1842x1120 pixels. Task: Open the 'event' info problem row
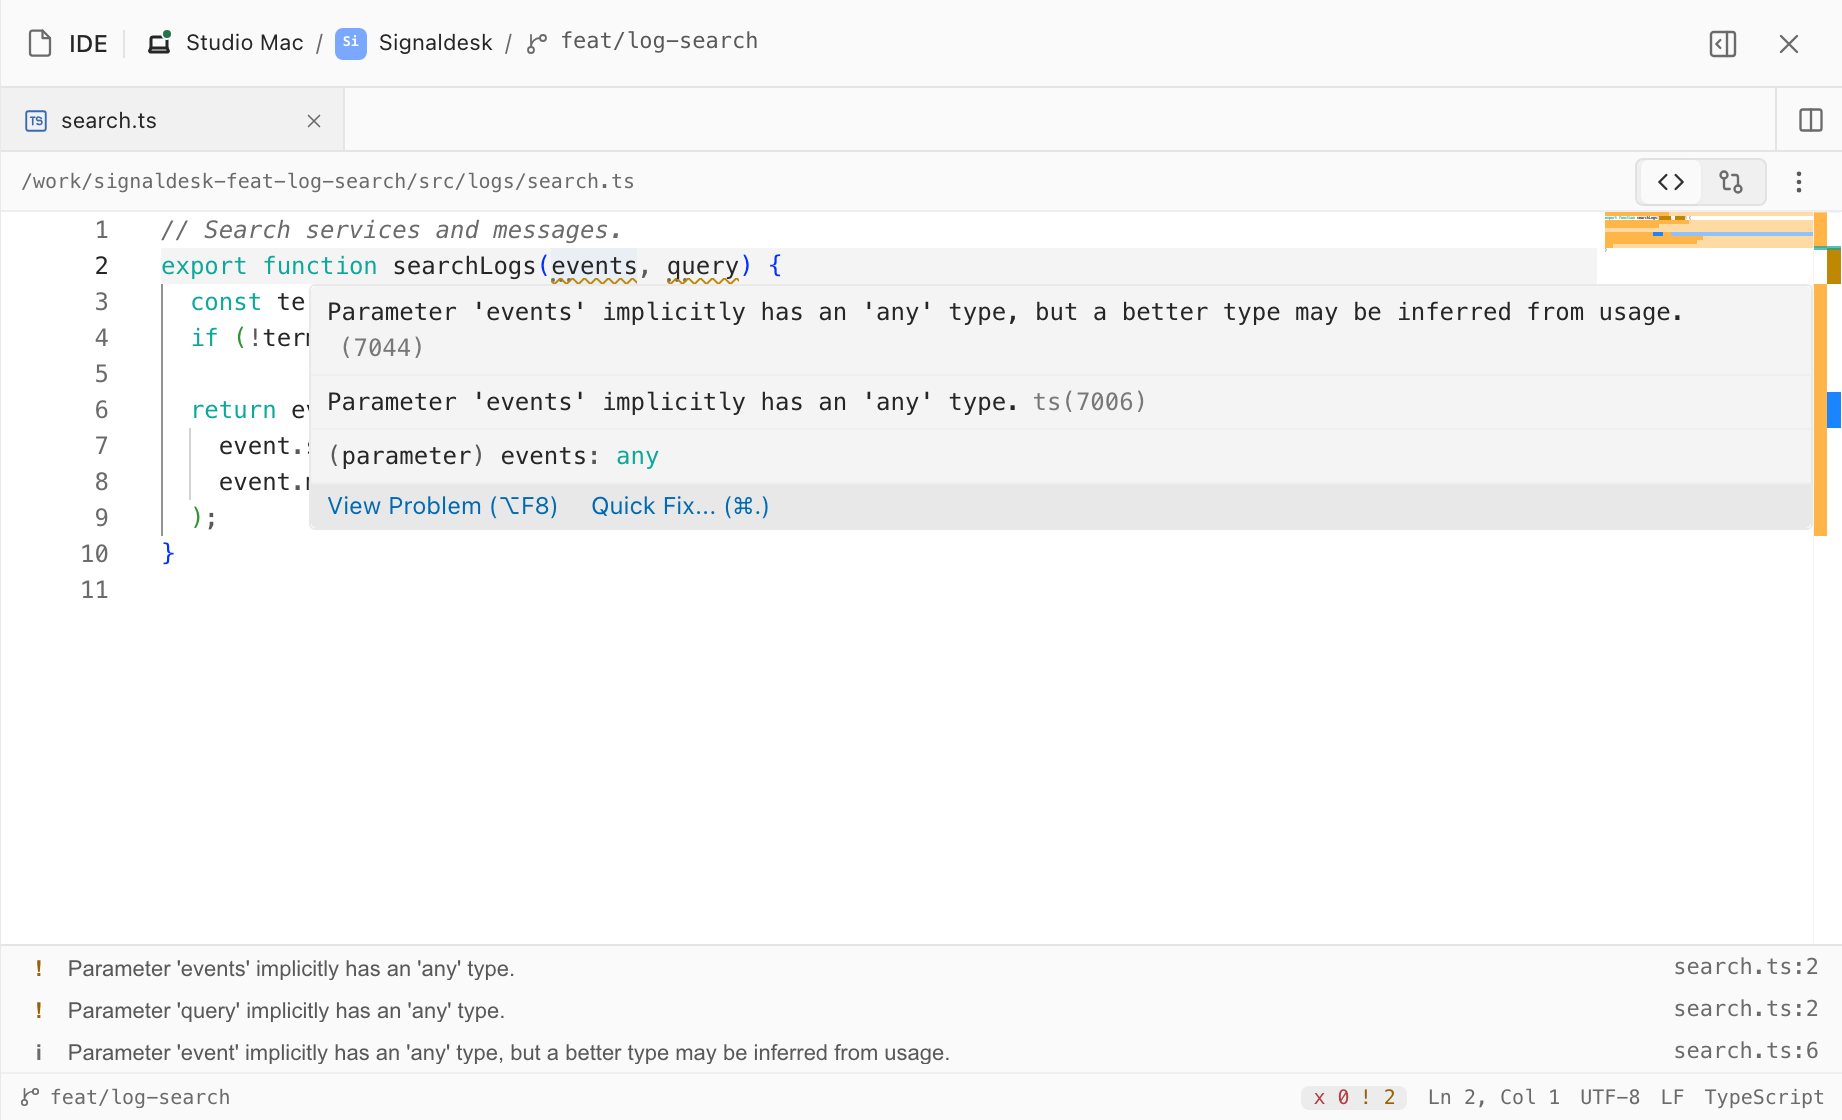coord(921,1052)
